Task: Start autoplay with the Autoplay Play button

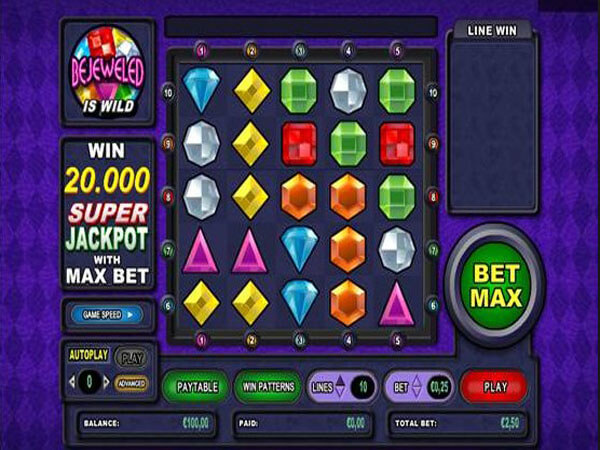Action: point(132,358)
